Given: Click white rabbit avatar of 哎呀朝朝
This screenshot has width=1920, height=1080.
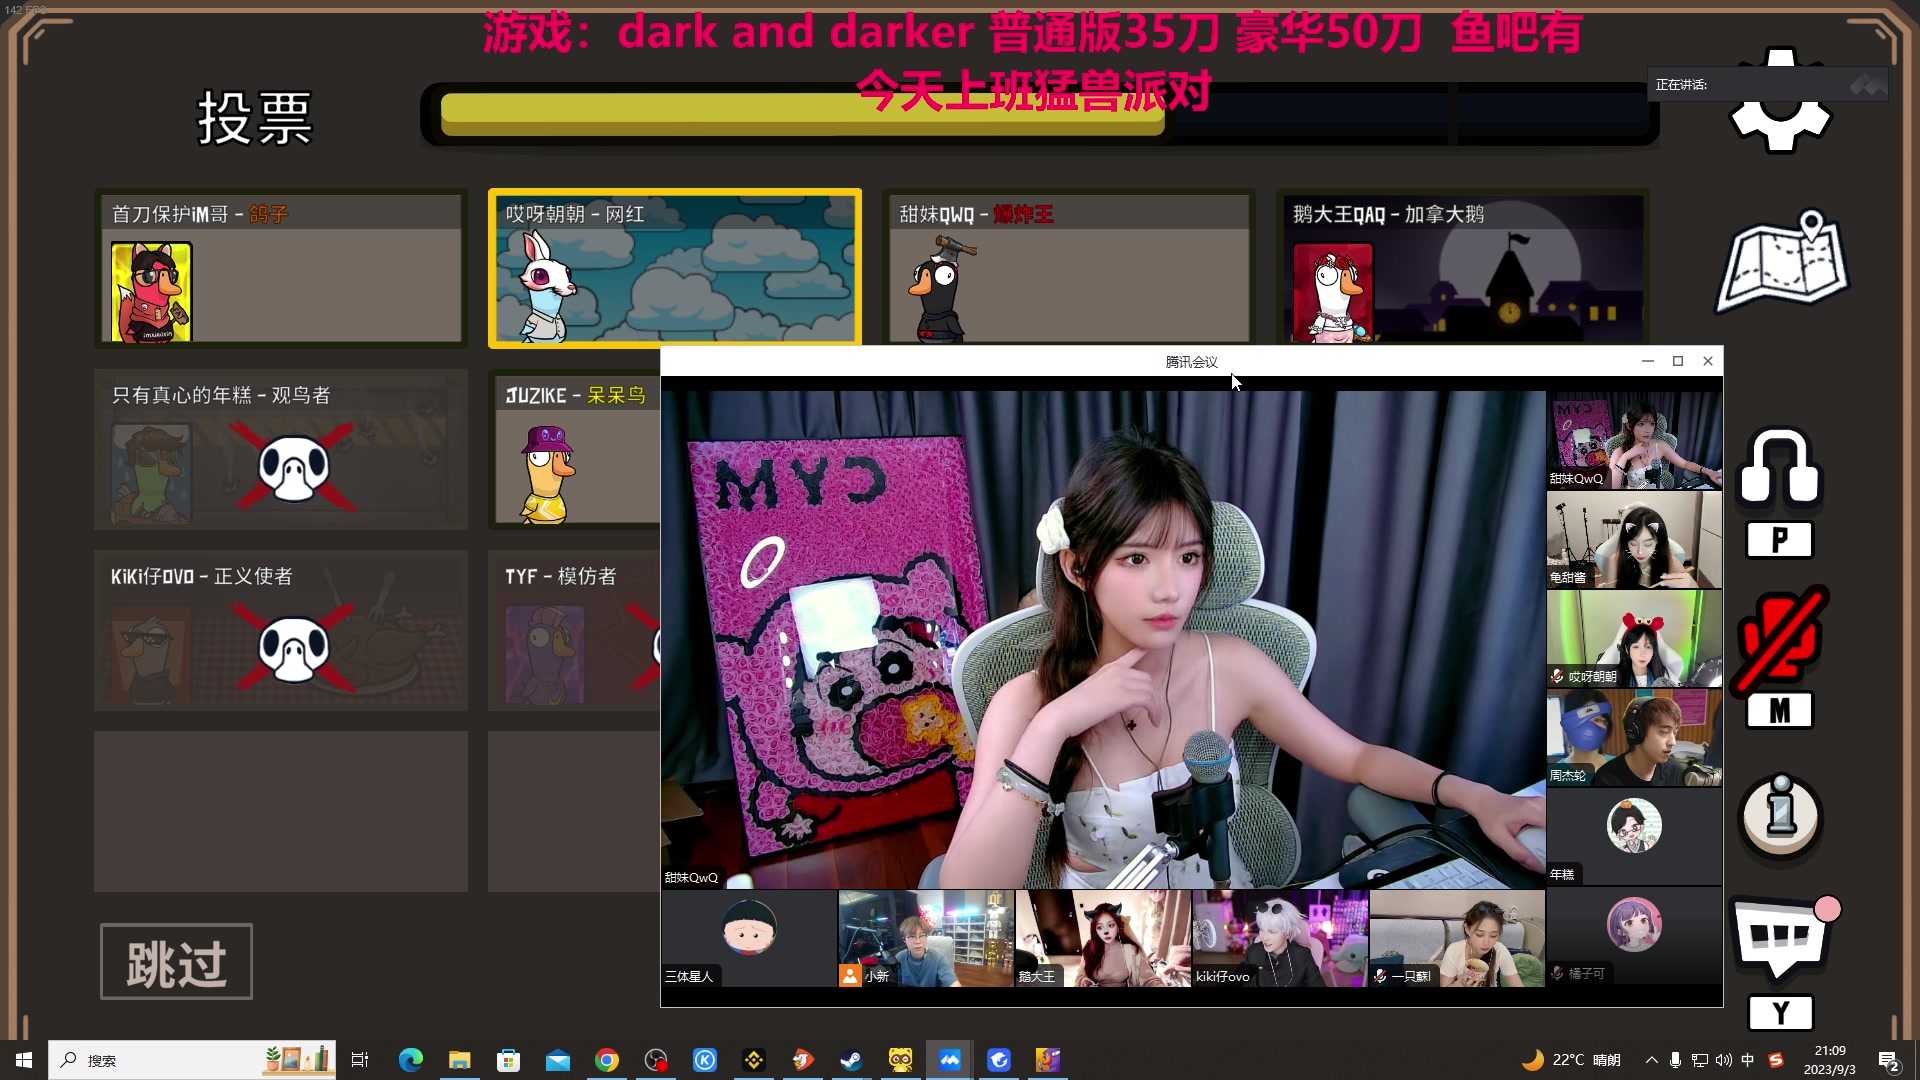Looking at the screenshot, I should (546, 287).
